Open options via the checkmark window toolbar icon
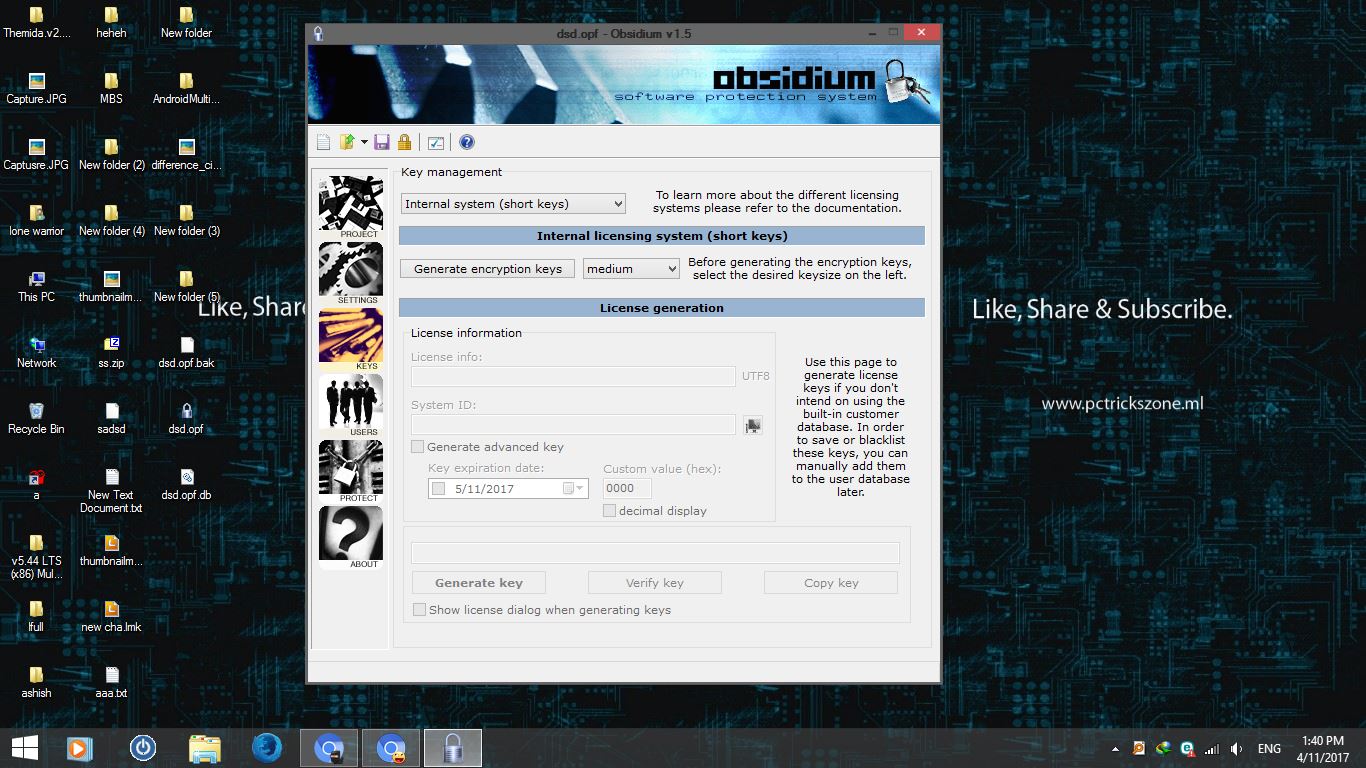The width and height of the screenshot is (1366, 768). tap(435, 142)
